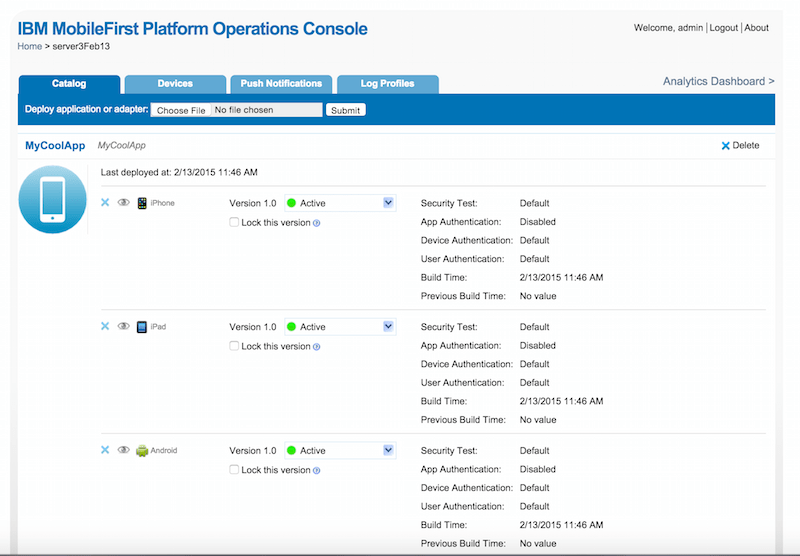The width and height of the screenshot is (800, 556).
Task: Submit the deploy application form
Action: 345,110
